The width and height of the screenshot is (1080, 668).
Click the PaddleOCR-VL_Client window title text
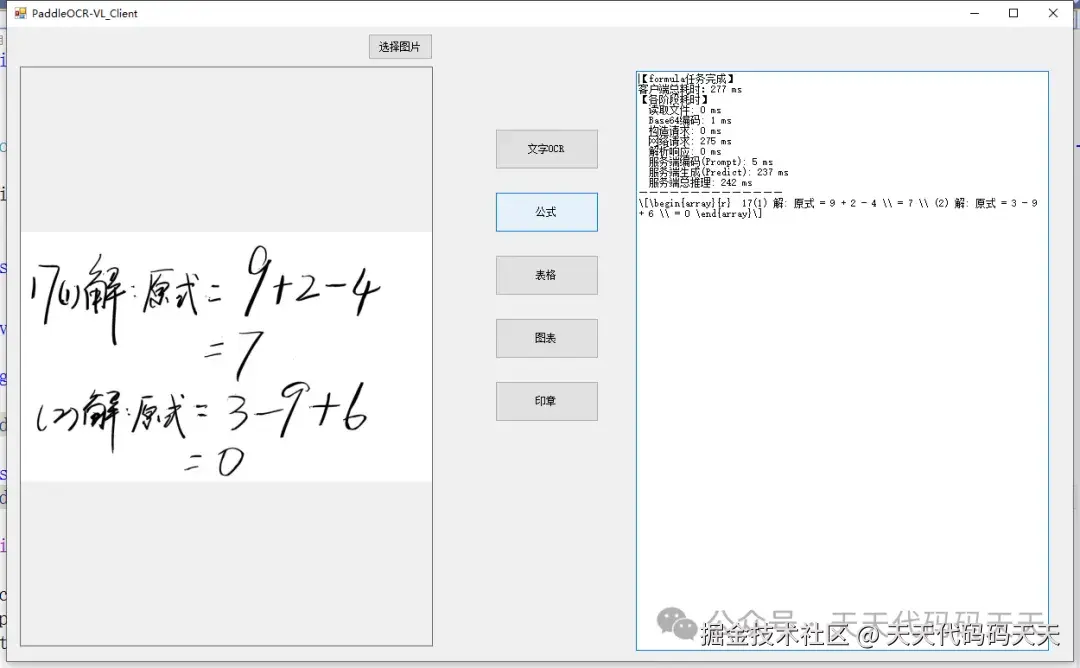[85, 13]
